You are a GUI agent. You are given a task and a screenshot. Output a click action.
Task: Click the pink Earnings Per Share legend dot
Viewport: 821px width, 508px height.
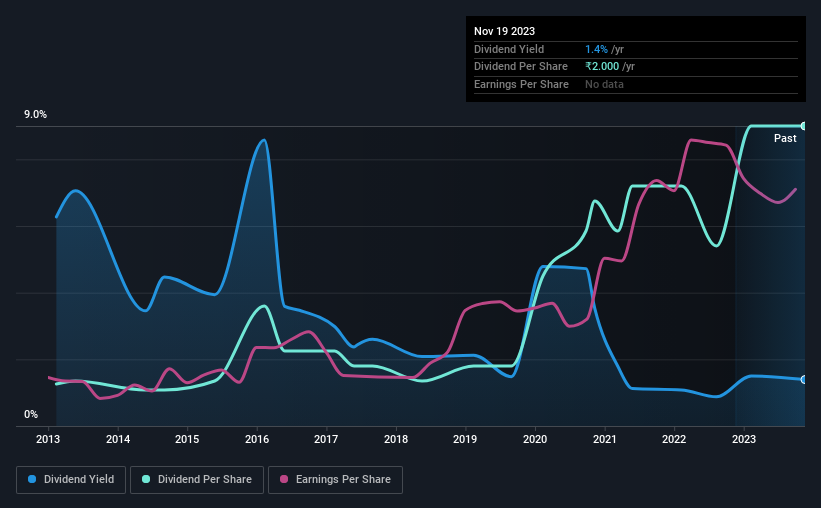(284, 479)
